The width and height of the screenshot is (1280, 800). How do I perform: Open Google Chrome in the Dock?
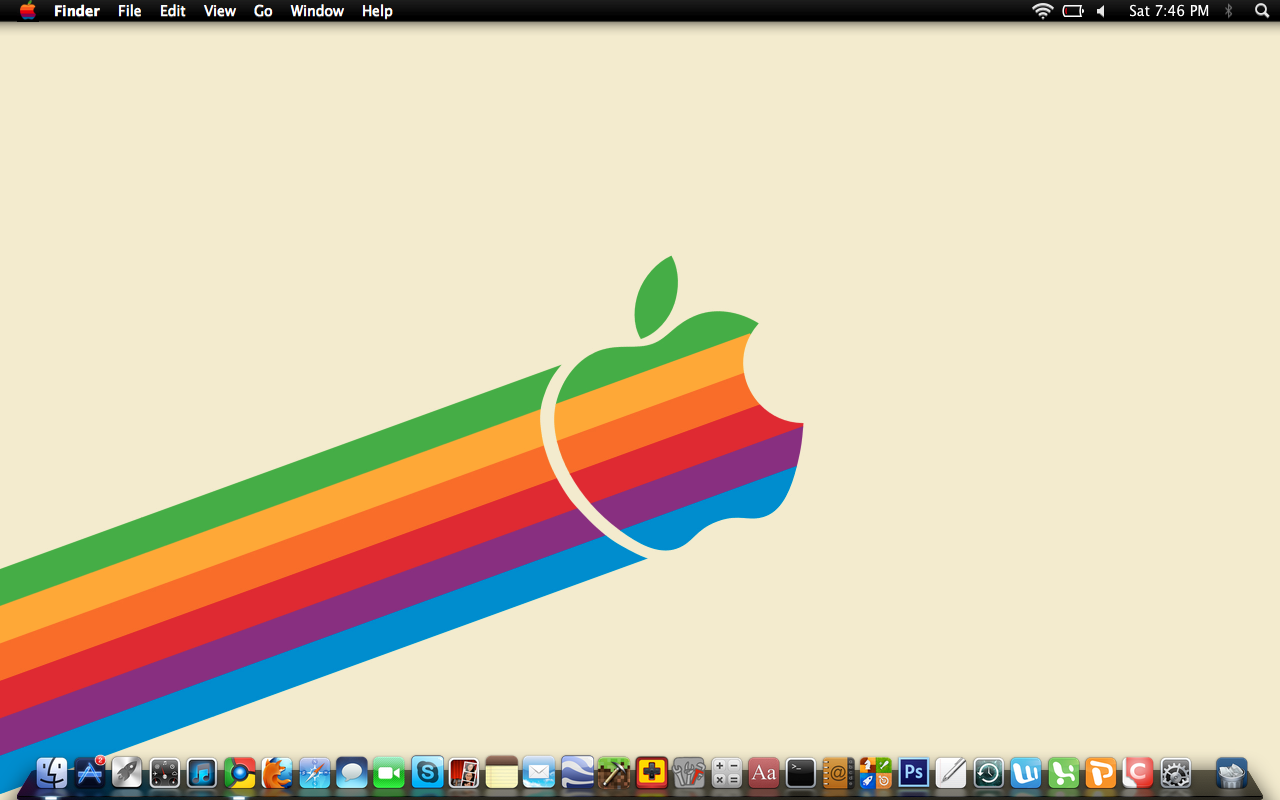(x=240, y=773)
